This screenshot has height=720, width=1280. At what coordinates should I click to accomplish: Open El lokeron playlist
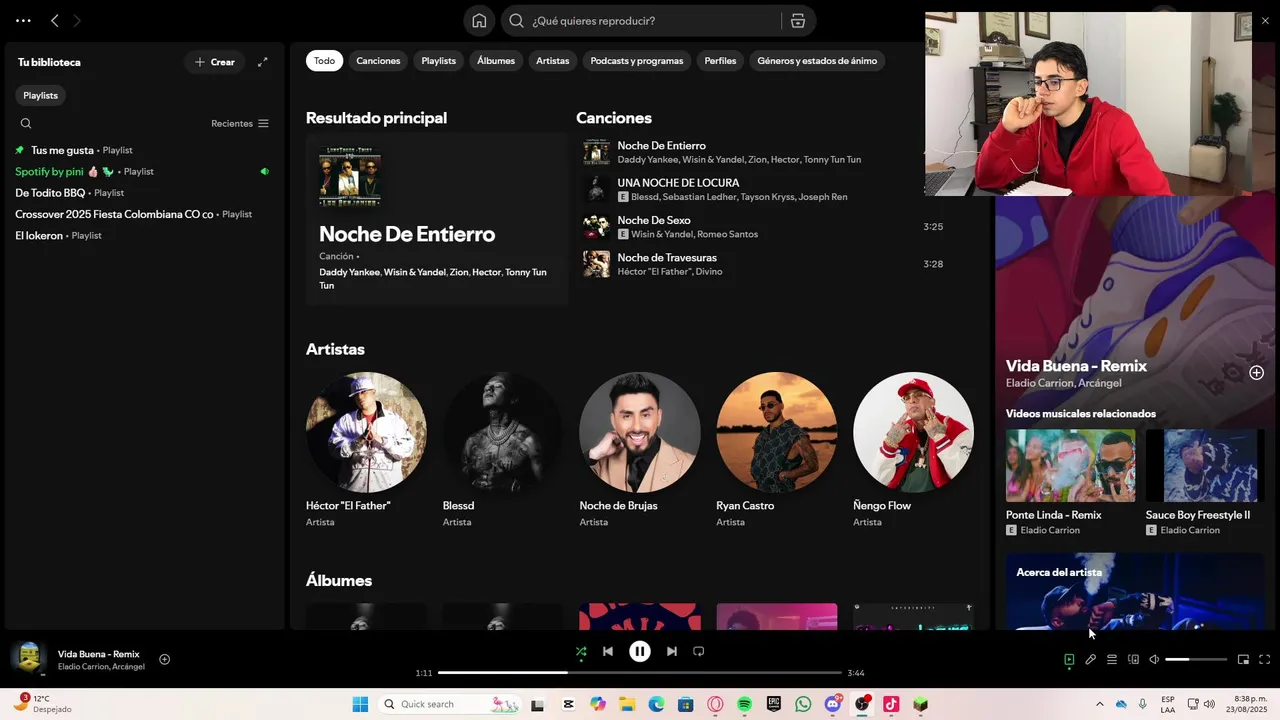143,235
